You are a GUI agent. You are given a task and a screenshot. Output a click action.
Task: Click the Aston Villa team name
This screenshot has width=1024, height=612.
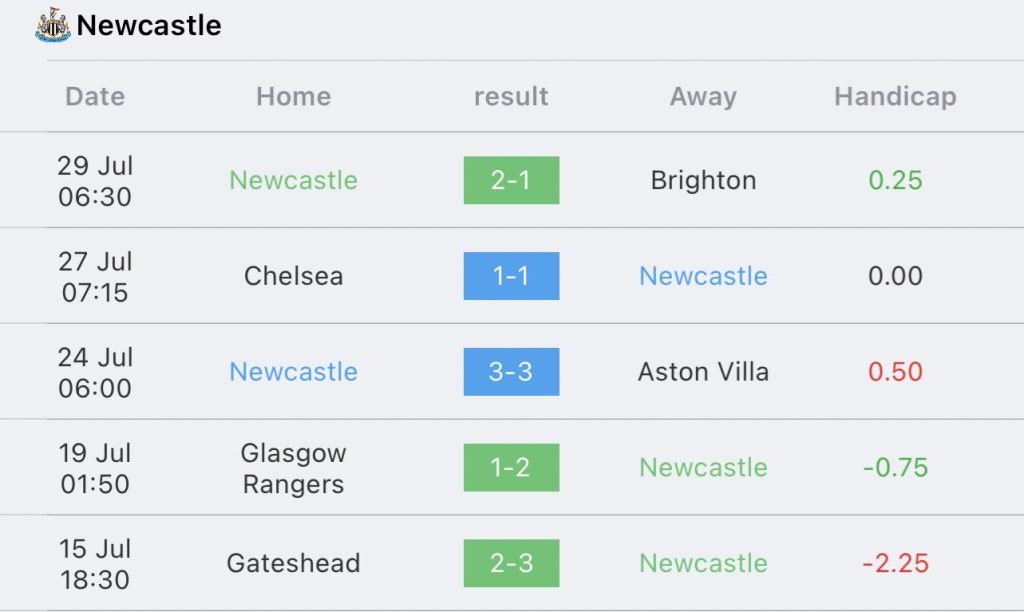[x=703, y=372]
